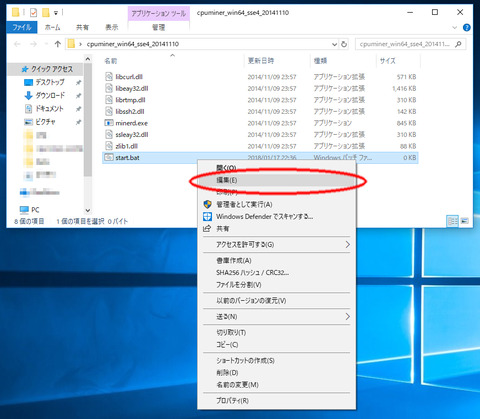The width and height of the screenshot is (480, 419).
Task: Select the libssh2.dll file
Action: [130, 111]
